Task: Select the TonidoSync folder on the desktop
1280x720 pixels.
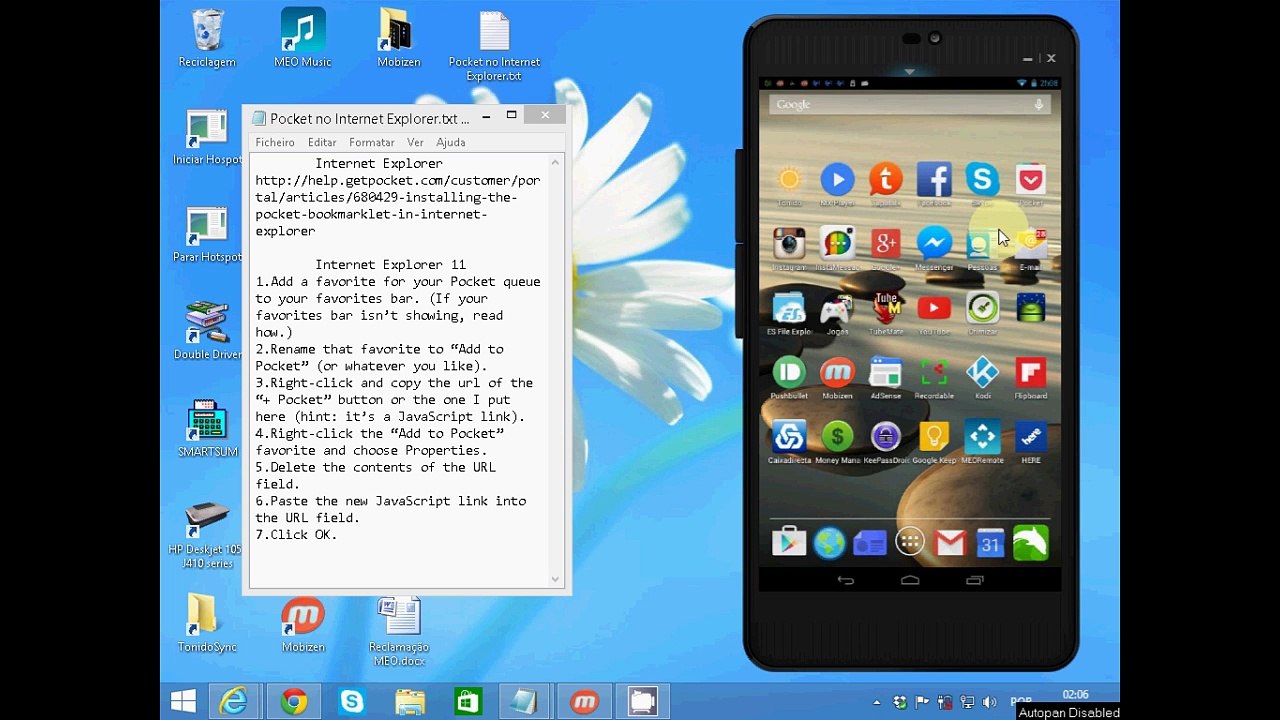Action: [207, 623]
